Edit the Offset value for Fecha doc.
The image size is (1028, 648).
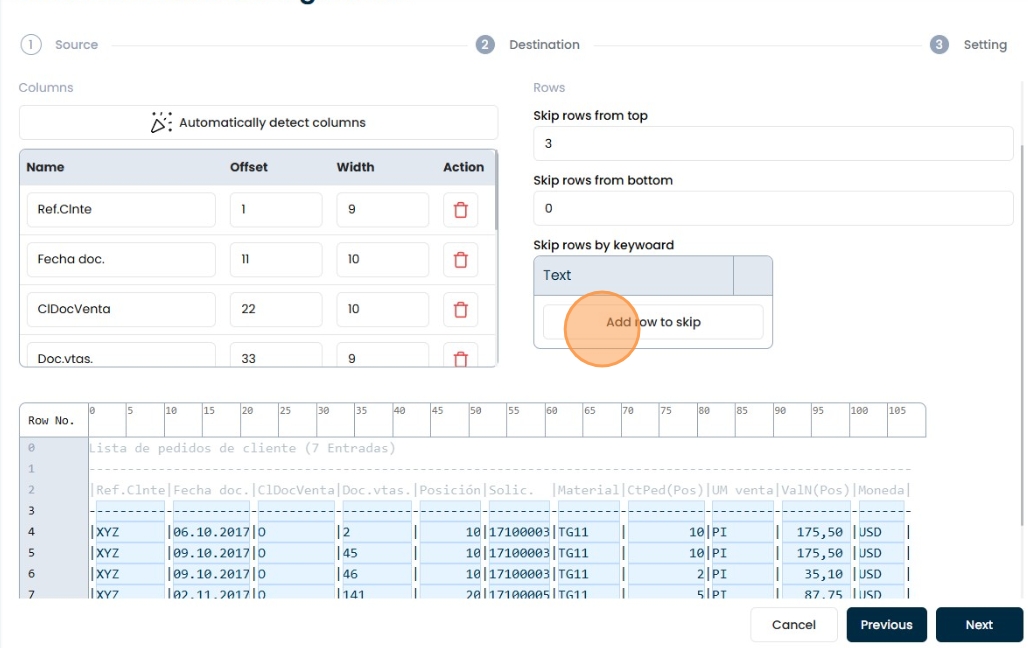(x=276, y=259)
